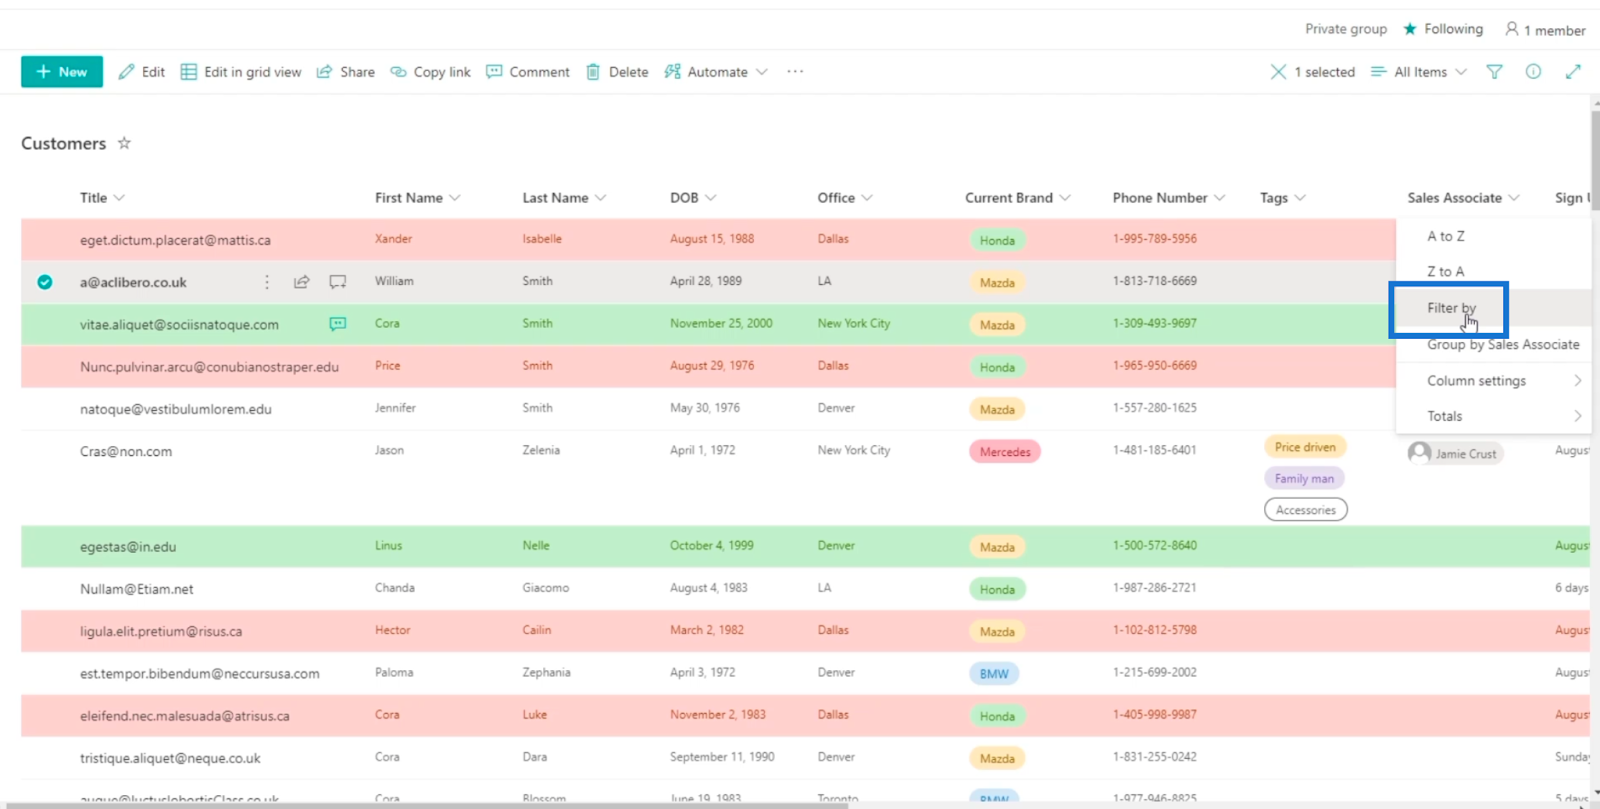Click the Copy link chain icon
The width and height of the screenshot is (1600, 809).
[x=398, y=72]
